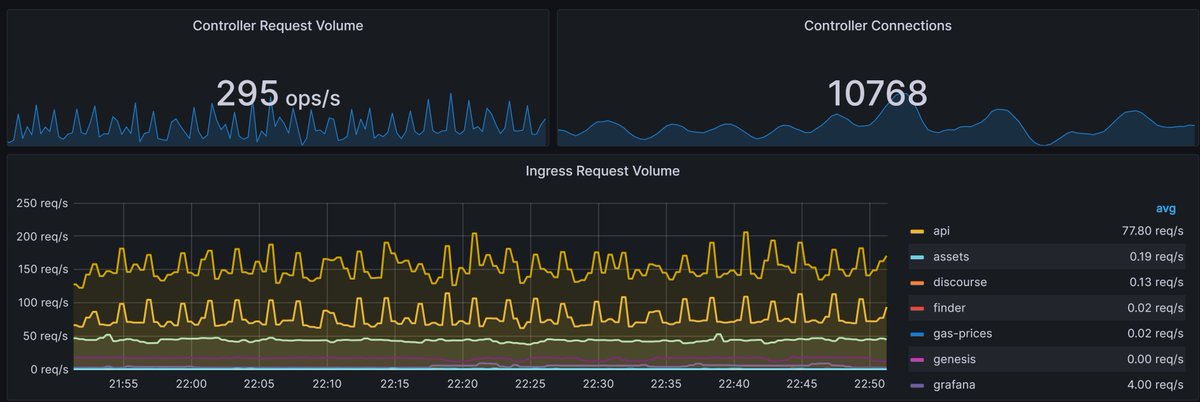Open the Ingress Request Volume panel title
The width and height of the screenshot is (1200, 402).
point(602,171)
